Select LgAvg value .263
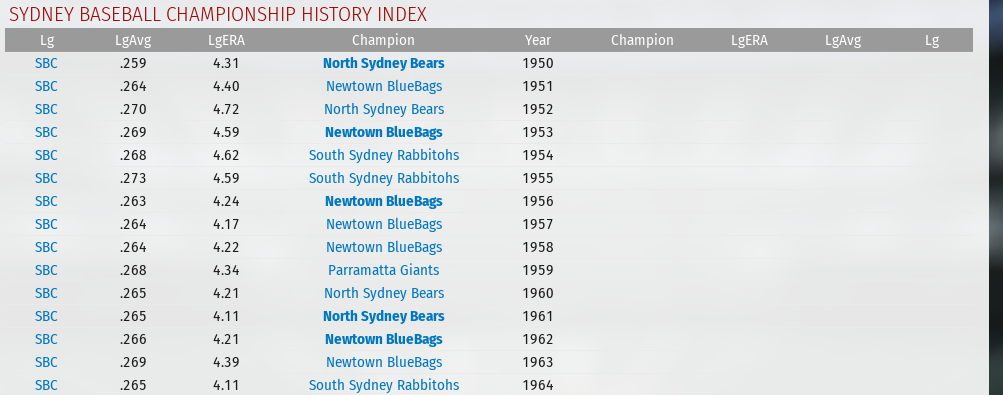The width and height of the screenshot is (1003, 395). coord(133,201)
